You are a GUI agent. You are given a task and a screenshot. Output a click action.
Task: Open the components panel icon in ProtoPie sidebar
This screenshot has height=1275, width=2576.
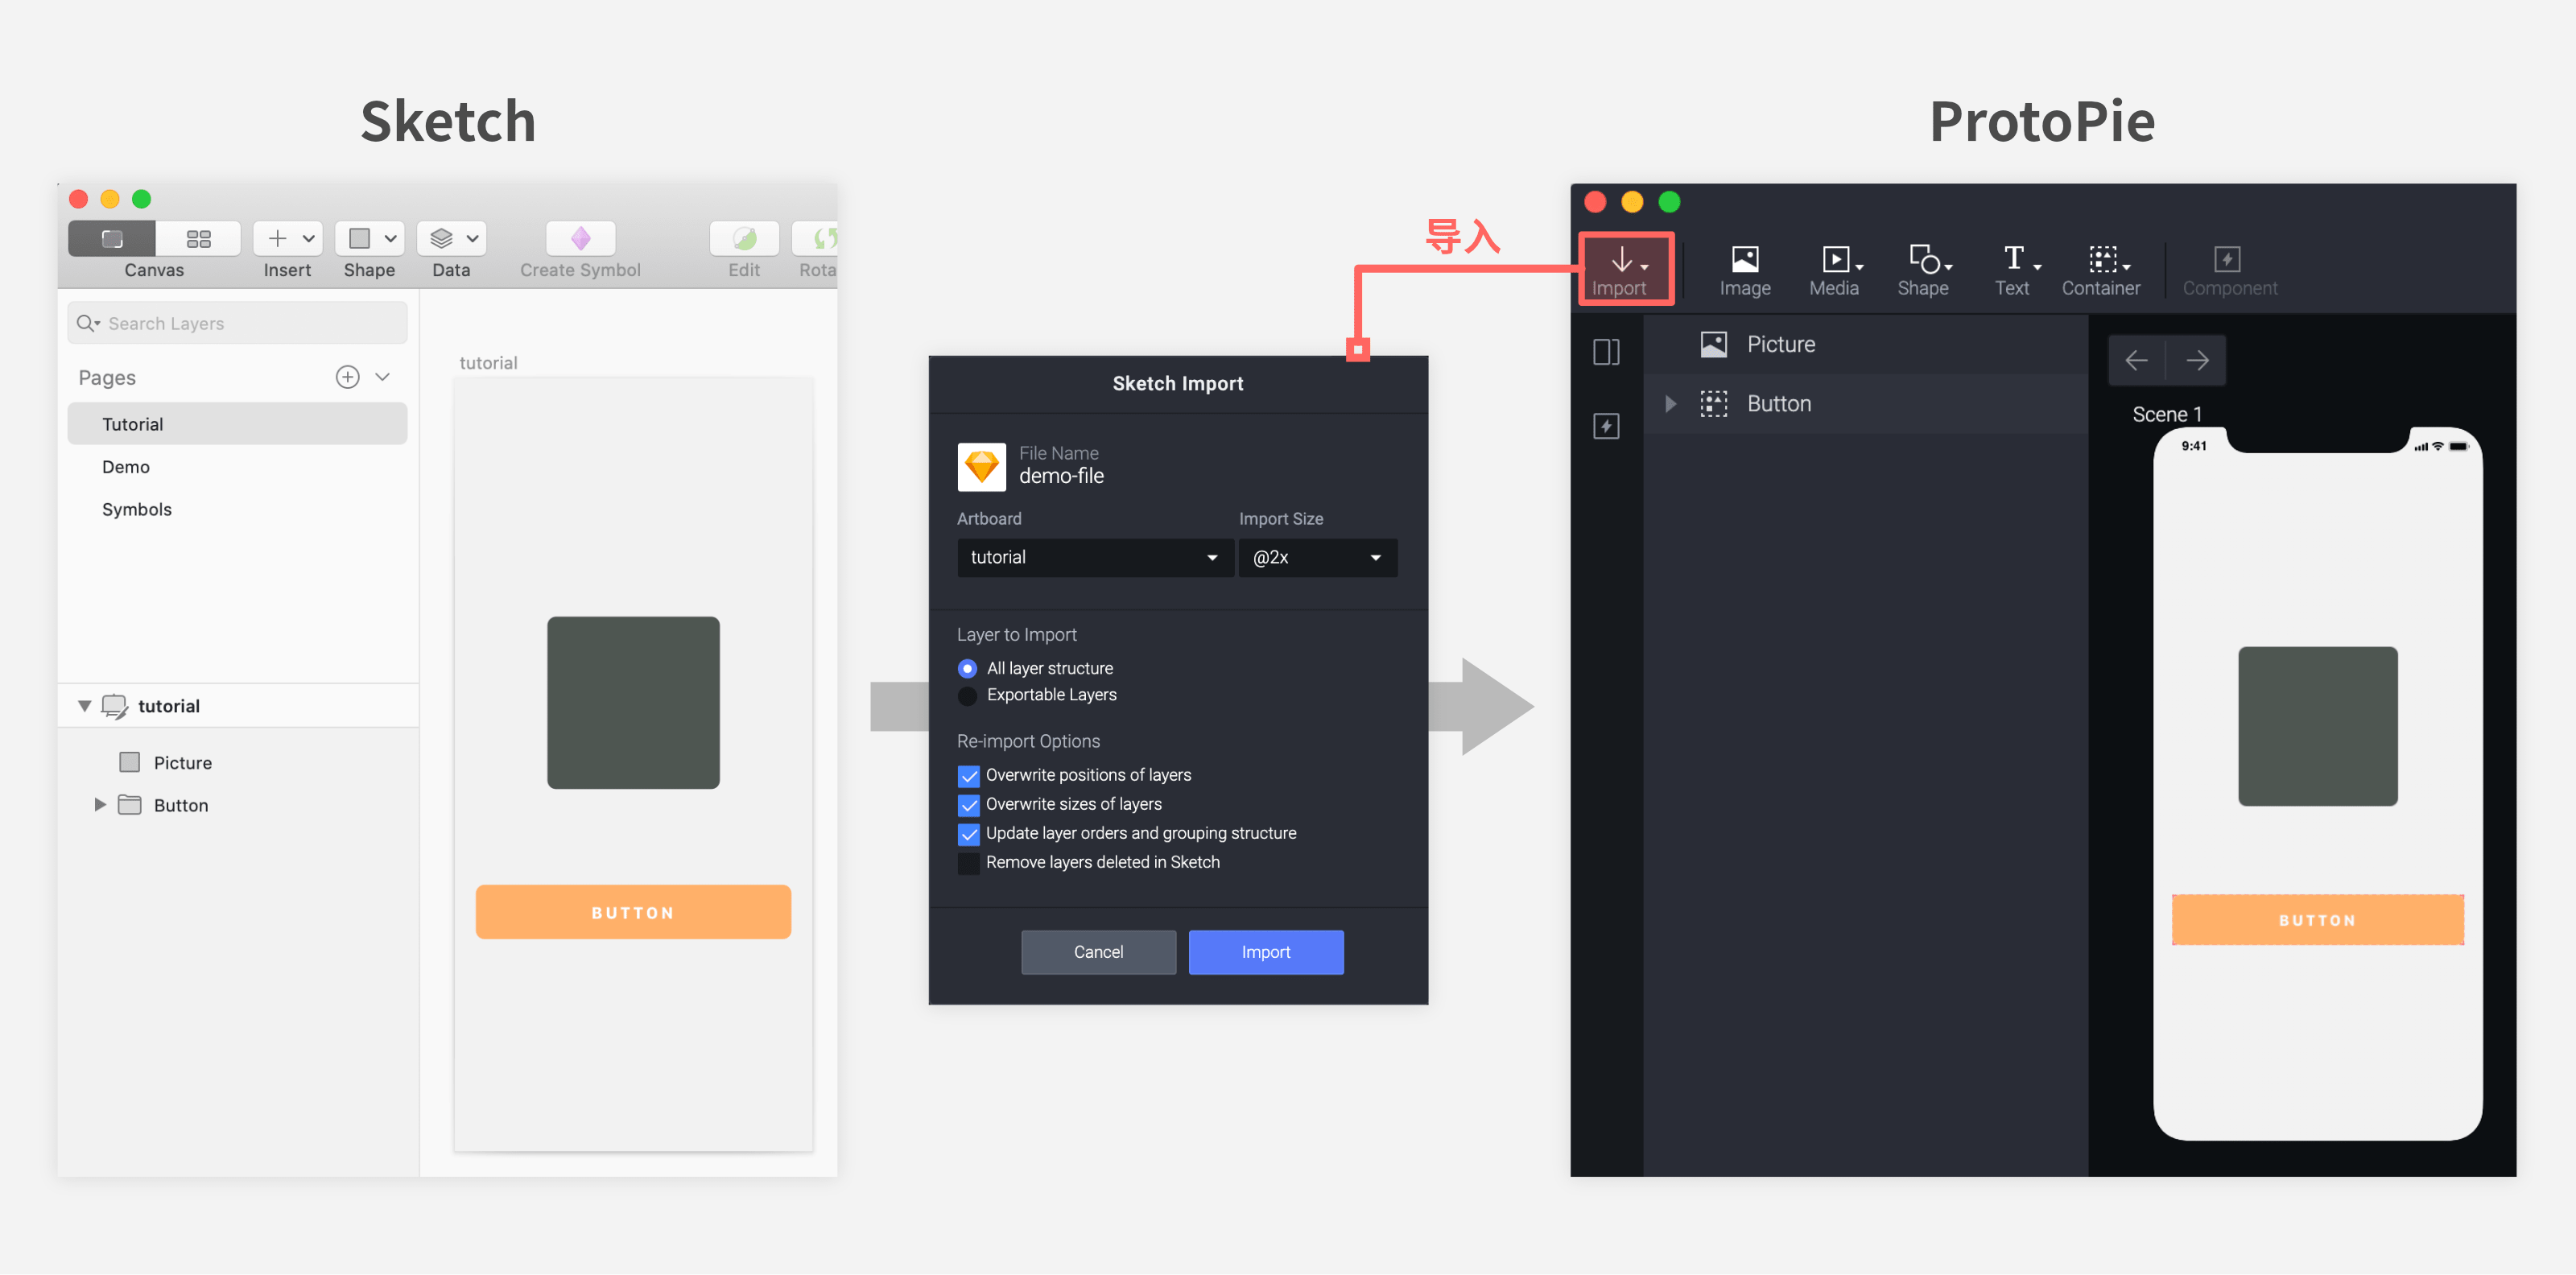click(x=1606, y=427)
